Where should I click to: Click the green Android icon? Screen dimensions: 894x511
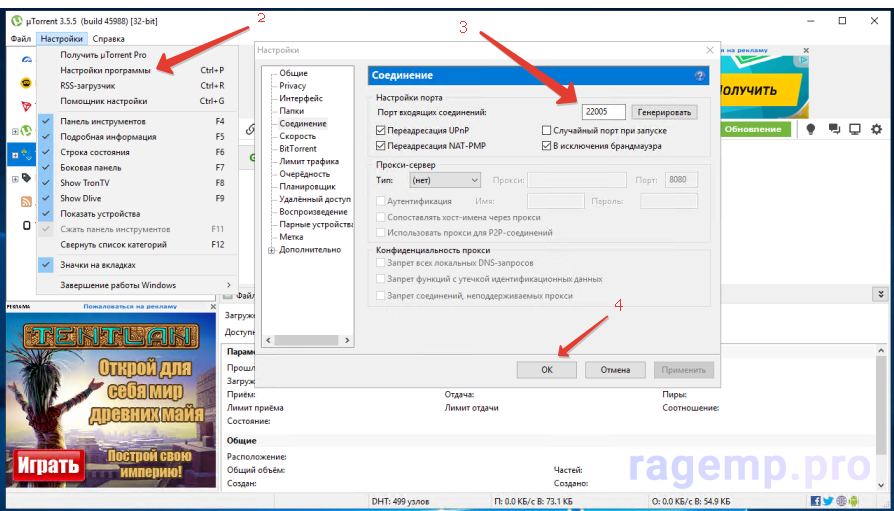854,501
